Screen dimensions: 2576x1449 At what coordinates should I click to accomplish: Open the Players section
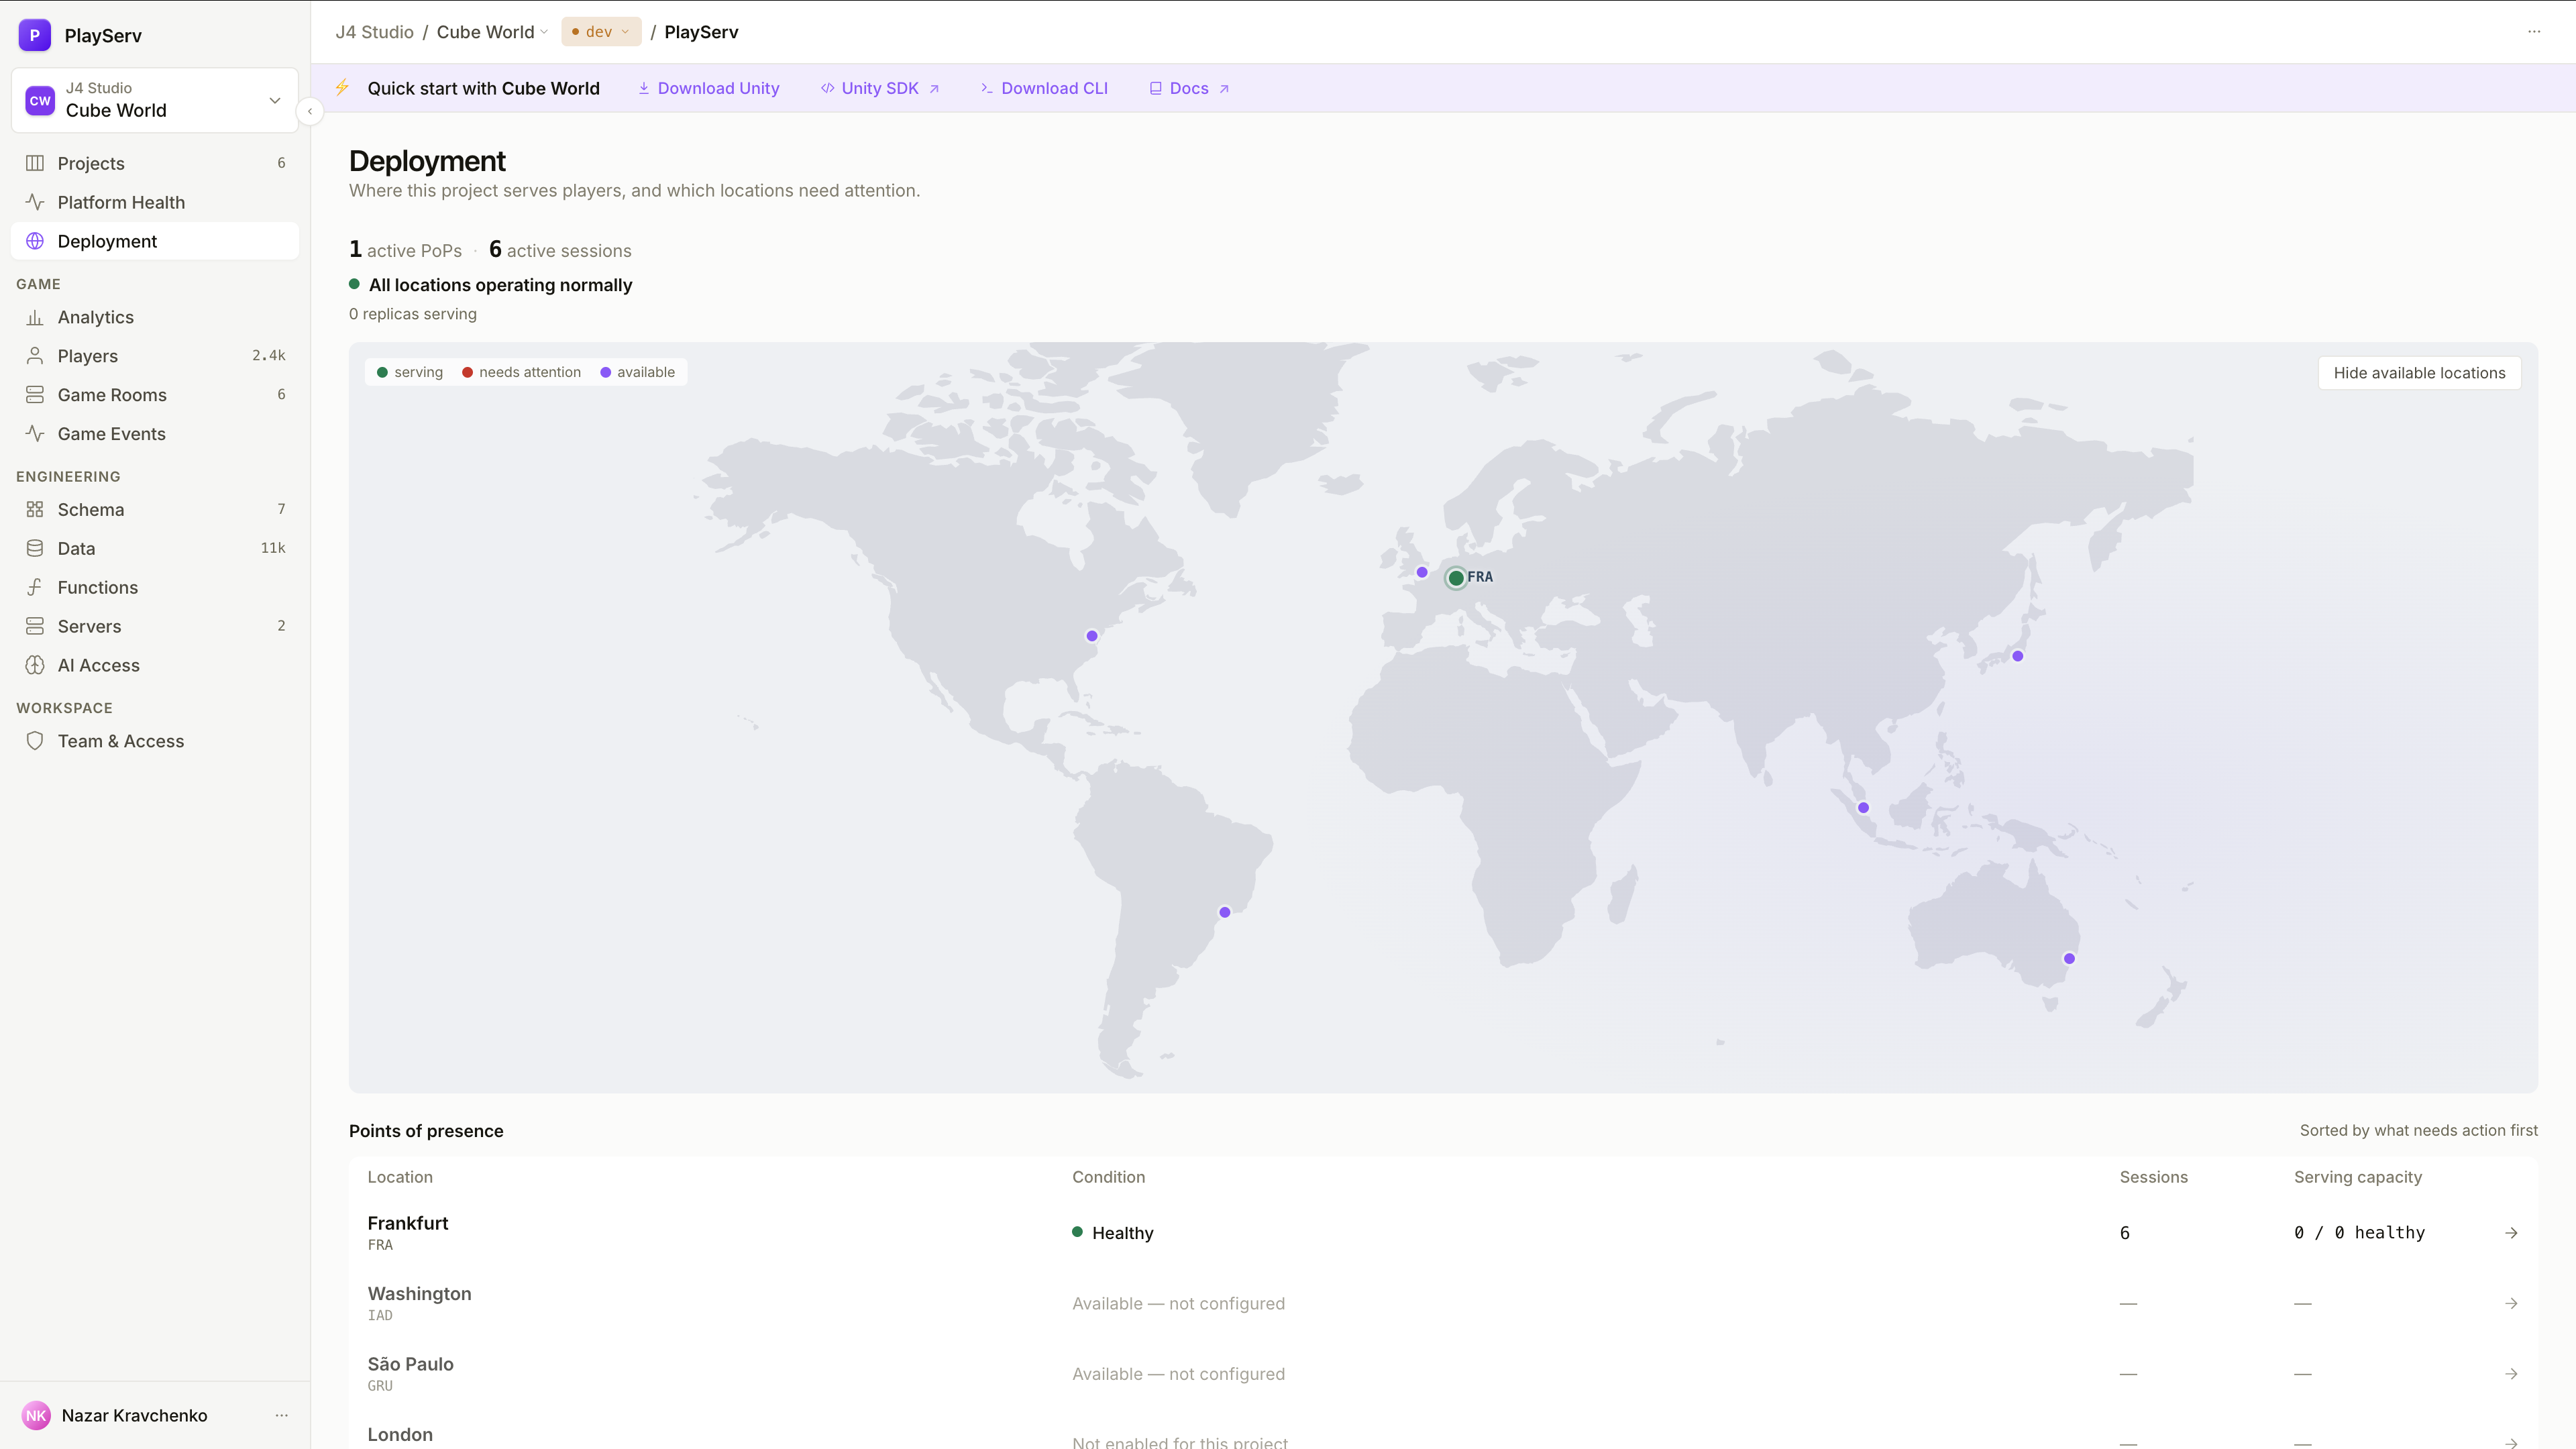point(155,356)
